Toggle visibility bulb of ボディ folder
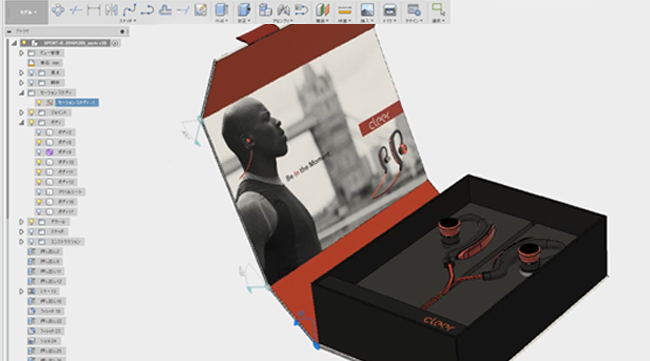This screenshot has height=361, width=650. (x=31, y=122)
